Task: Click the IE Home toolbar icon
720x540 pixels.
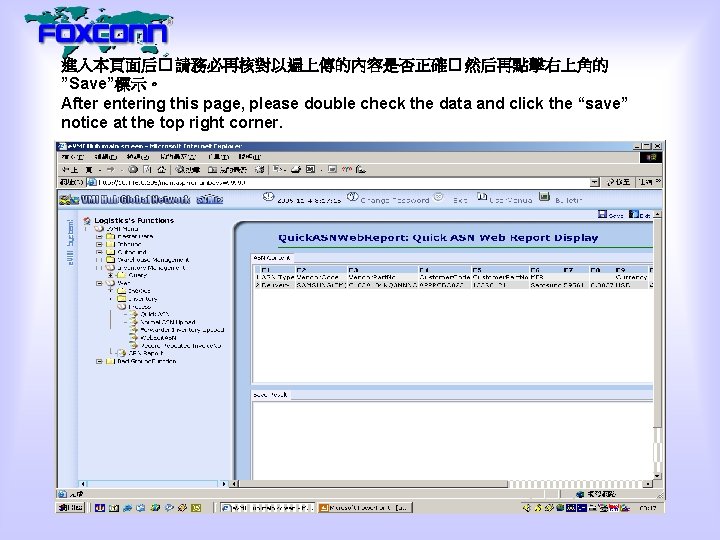Action: pyautogui.click(x=161, y=169)
